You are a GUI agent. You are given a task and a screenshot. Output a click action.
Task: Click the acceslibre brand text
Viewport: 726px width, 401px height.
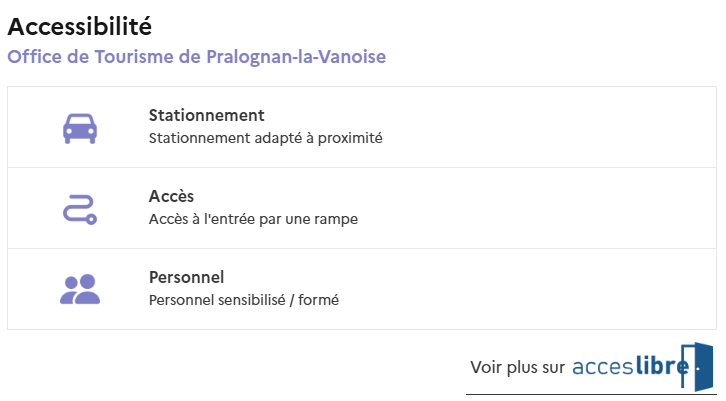[630, 367]
